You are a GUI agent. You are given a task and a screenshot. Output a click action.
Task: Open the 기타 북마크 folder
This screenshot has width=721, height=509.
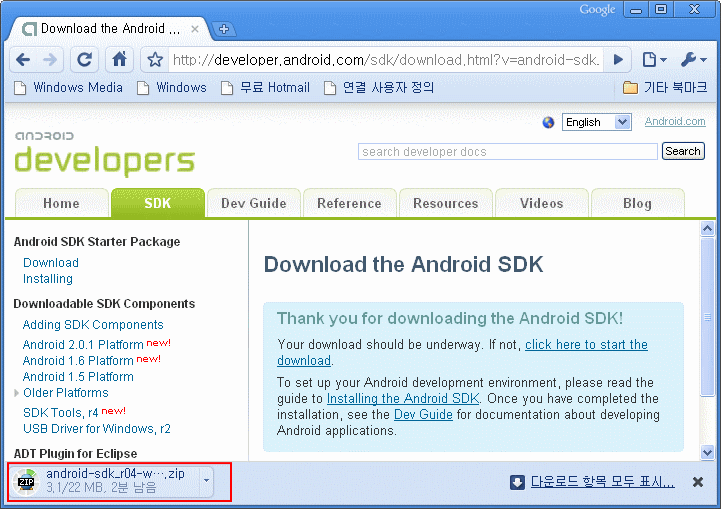click(665, 87)
